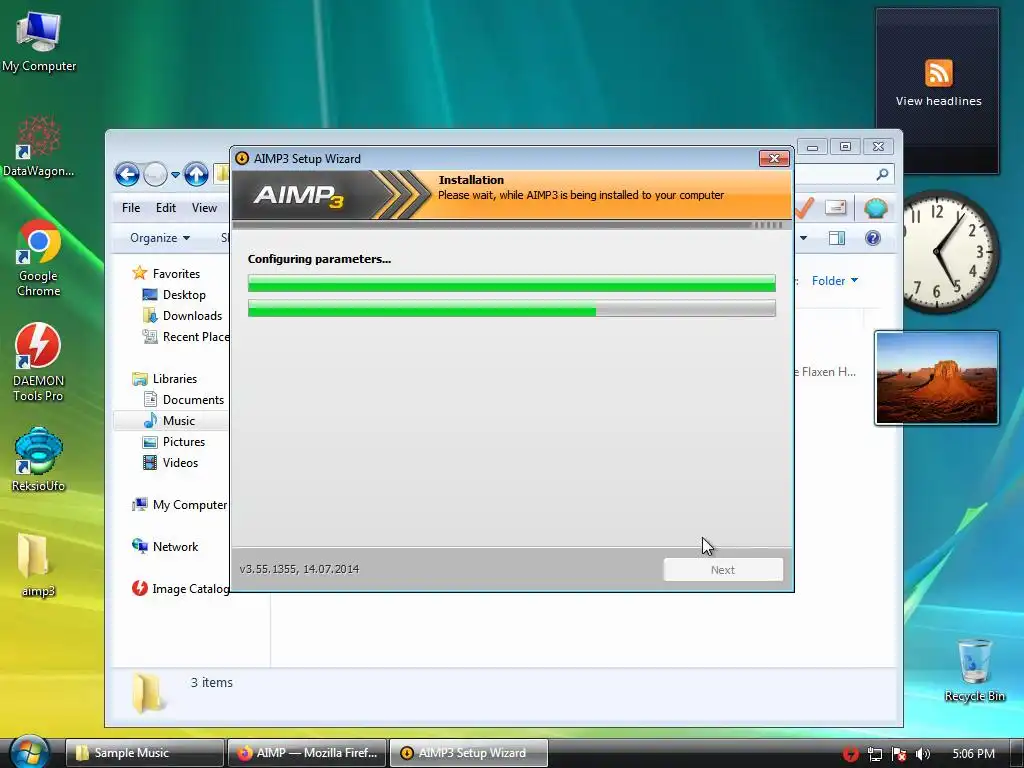Screen dimensions: 1024x768
Task: Open My Computer desktop icon
Action: coord(39,40)
